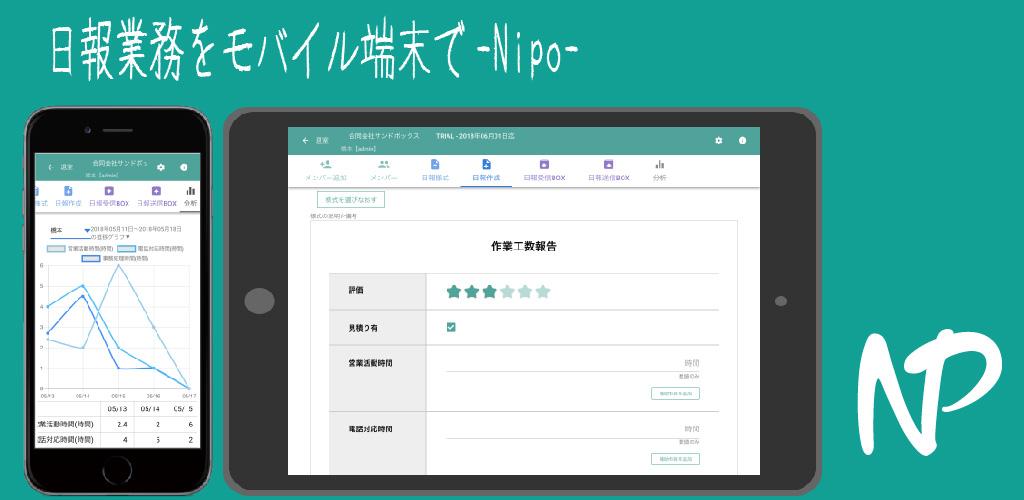
Task: Open the settings gear on the phone screen
Action: pos(161,167)
